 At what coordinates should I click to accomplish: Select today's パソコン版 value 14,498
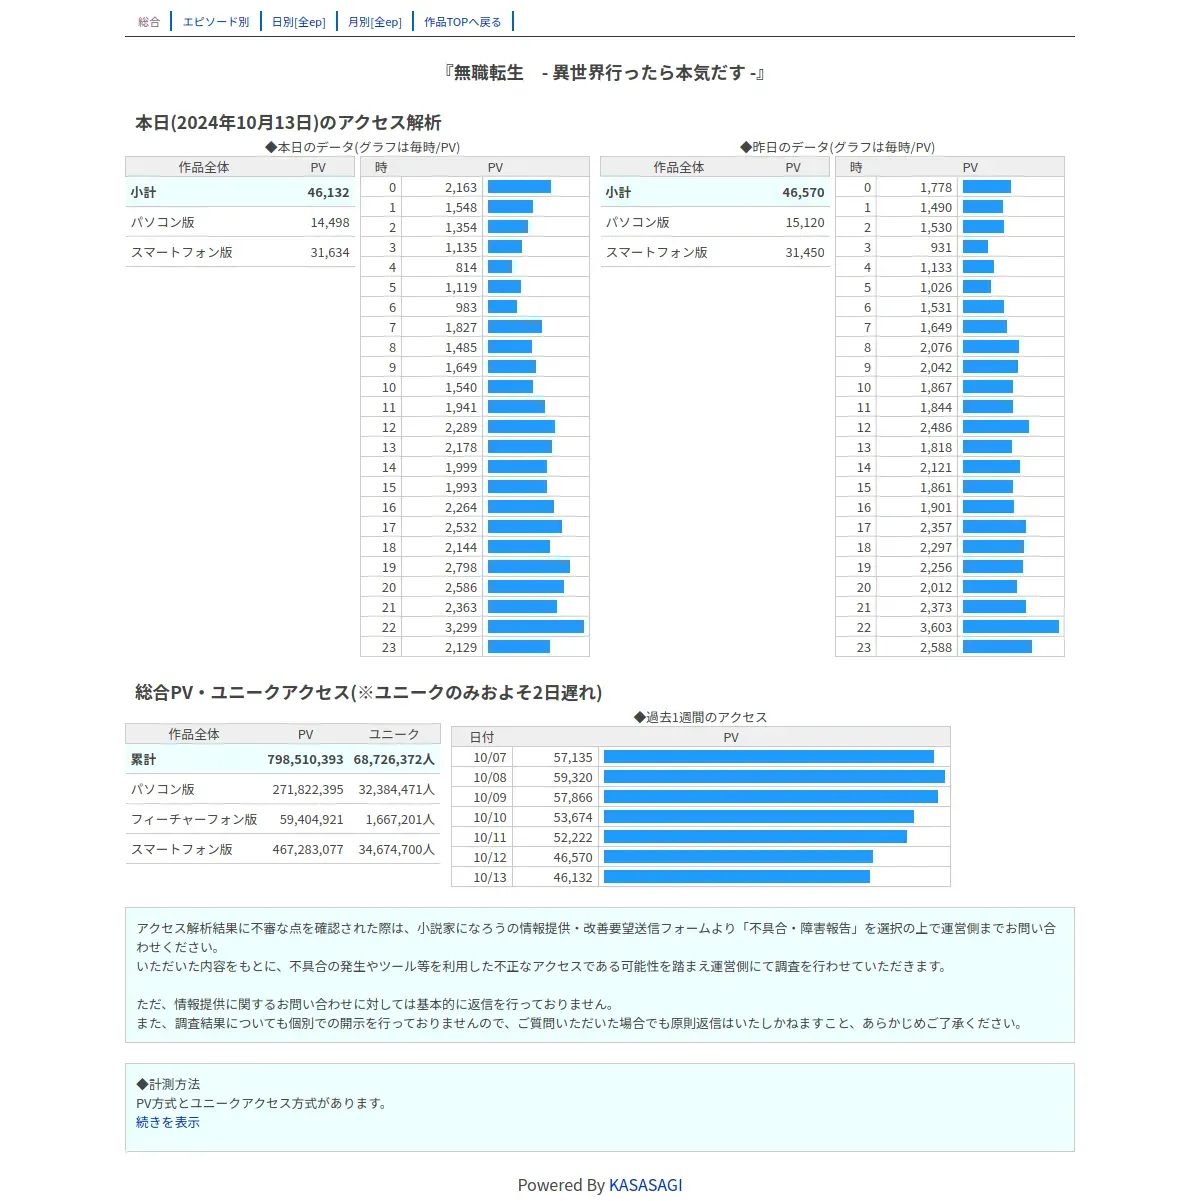tap(330, 223)
